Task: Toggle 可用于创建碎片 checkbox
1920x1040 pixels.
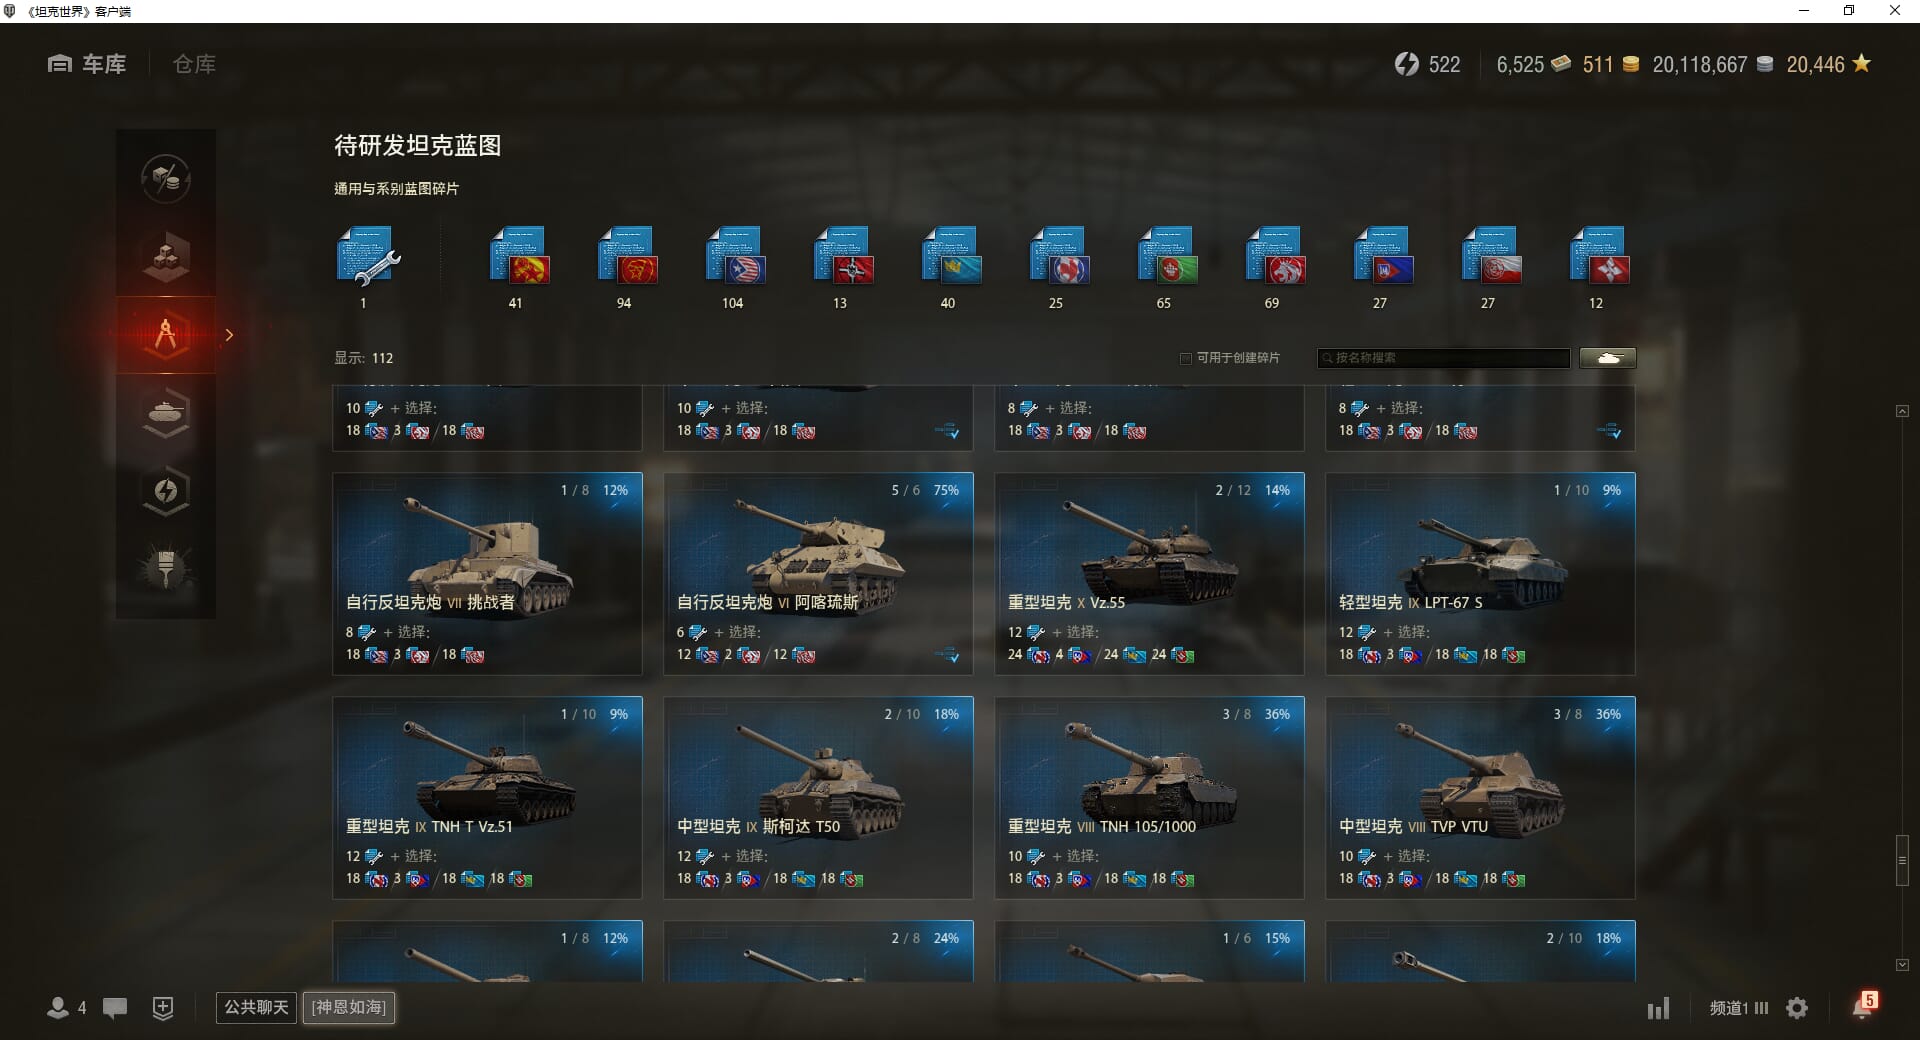Action: (1186, 358)
